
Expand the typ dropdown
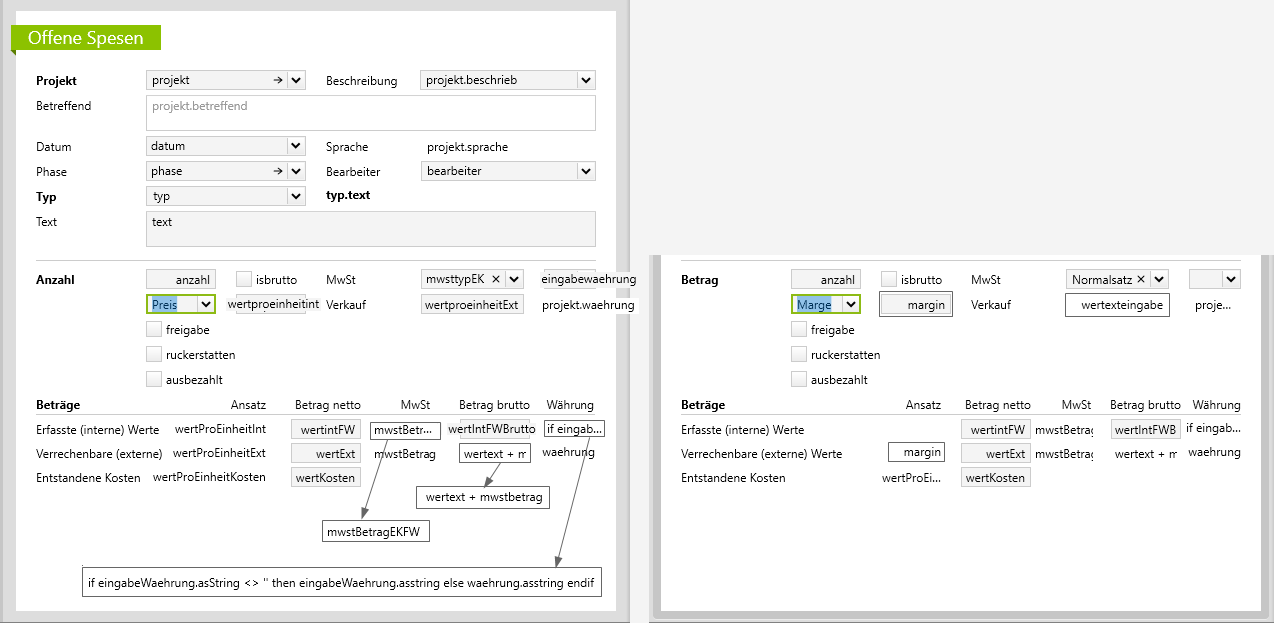[x=296, y=197]
